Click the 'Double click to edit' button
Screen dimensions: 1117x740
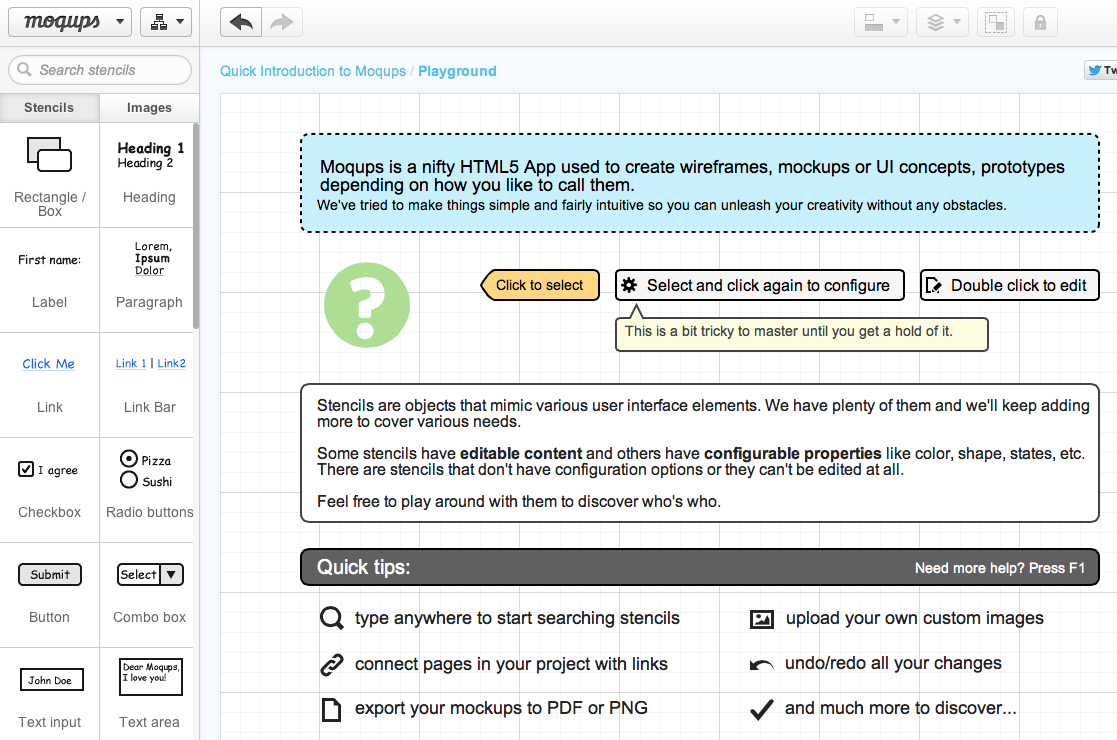click(1009, 285)
